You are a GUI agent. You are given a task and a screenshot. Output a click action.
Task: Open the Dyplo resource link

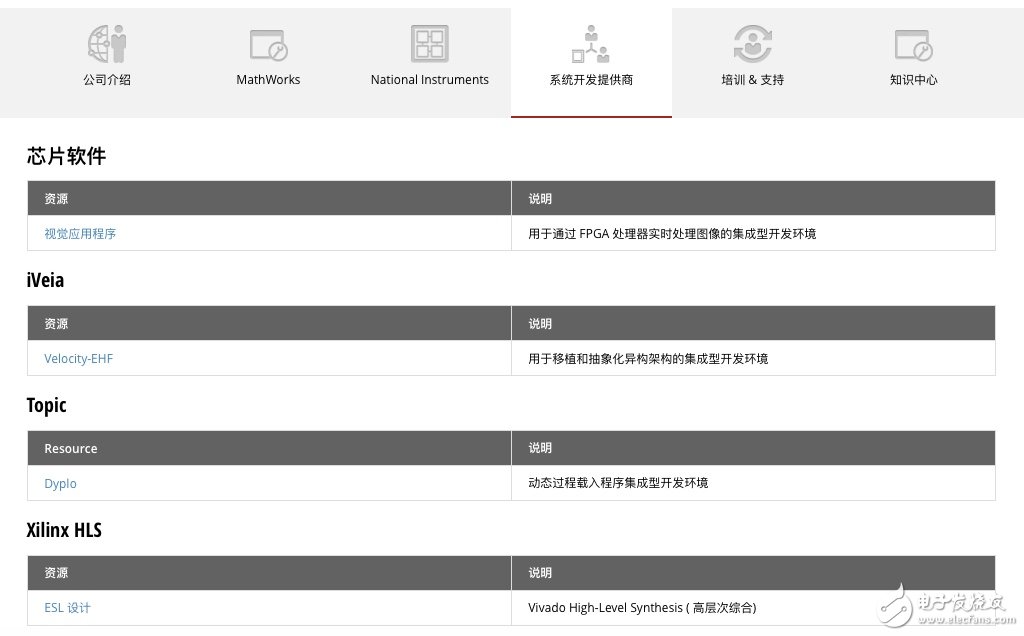[60, 483]
